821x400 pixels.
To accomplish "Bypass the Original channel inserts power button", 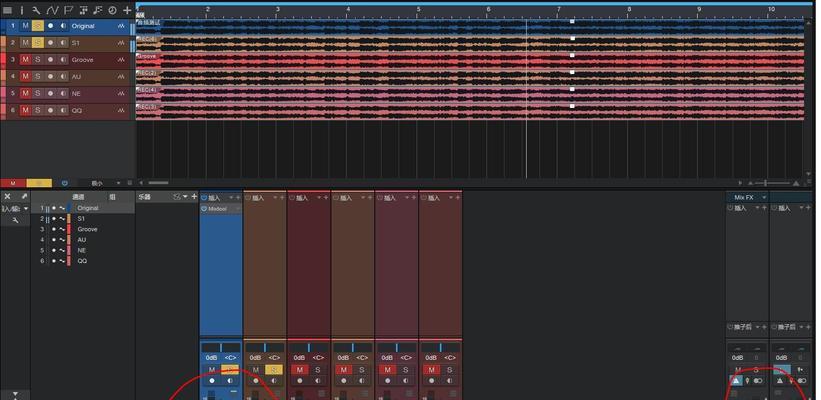I will (x=204, y=198).
